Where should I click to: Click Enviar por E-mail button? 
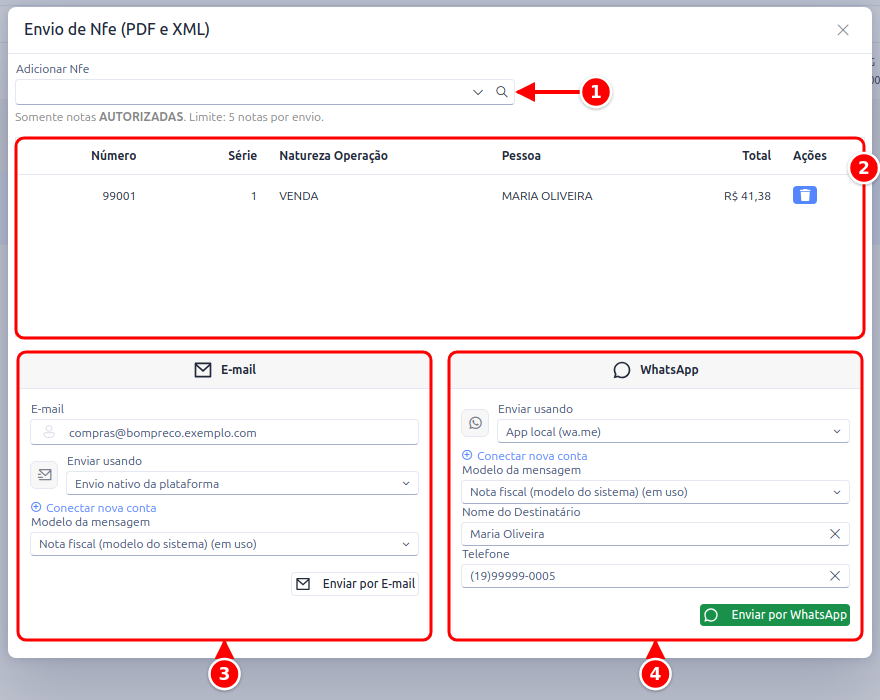coord(355,584)
